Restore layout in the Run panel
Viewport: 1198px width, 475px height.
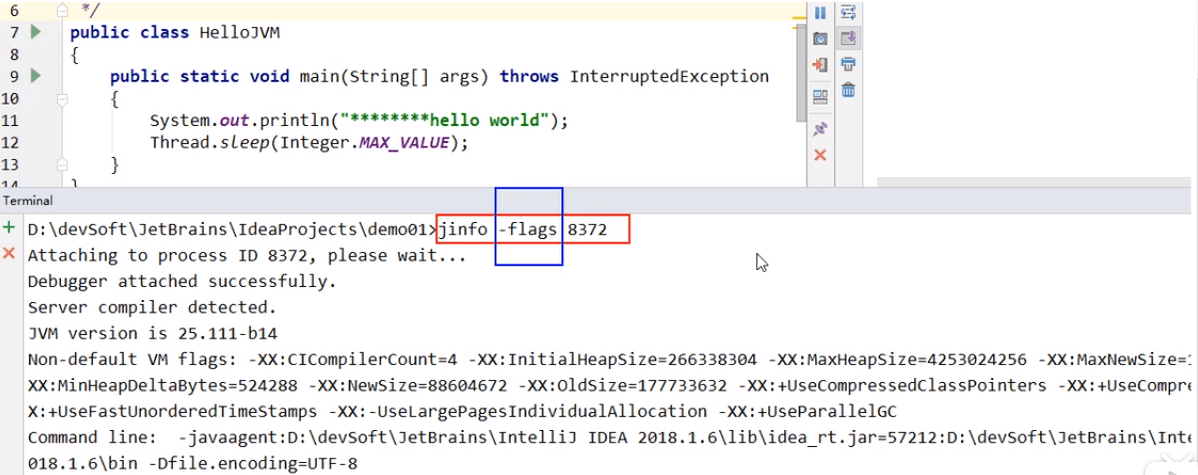pyautogui.click(x=820, y=97)
